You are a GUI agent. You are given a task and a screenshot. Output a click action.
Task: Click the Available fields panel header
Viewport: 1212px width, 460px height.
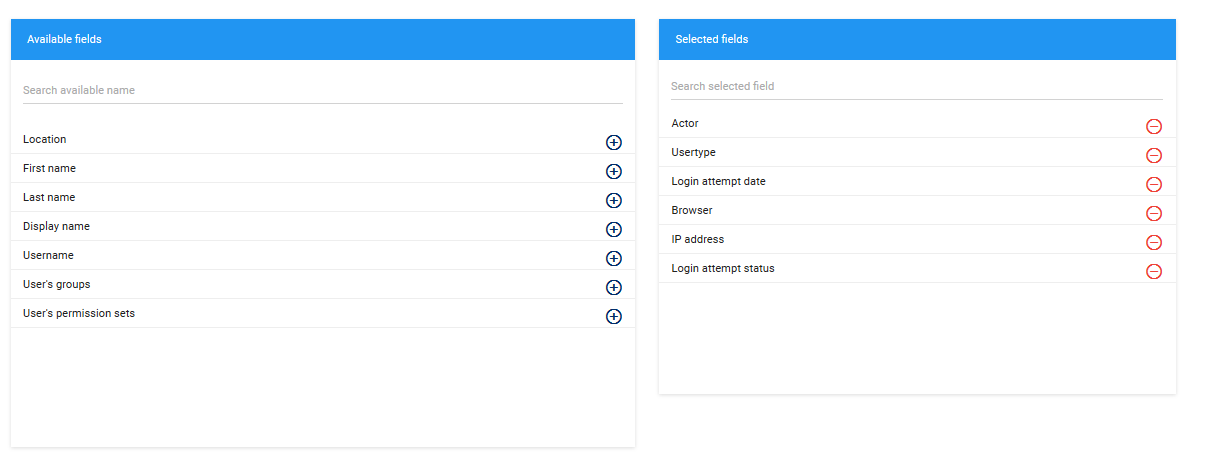coord(322,39)
